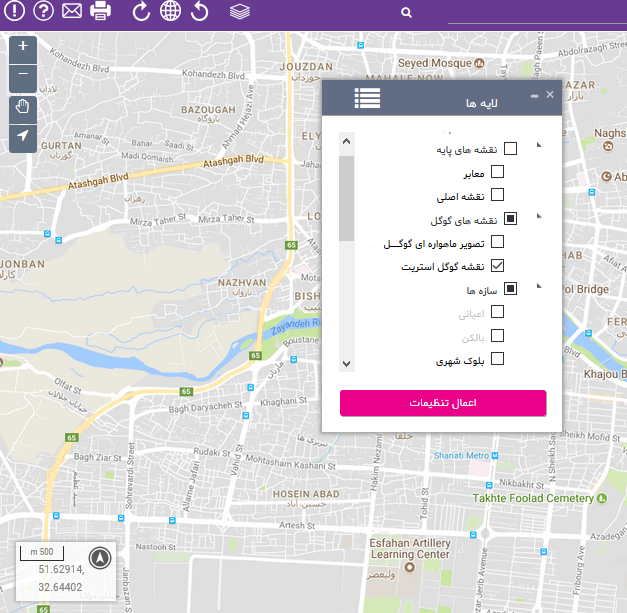Close the لایه ها panel
Screen dimensions: 627x613
click(550, 94)
